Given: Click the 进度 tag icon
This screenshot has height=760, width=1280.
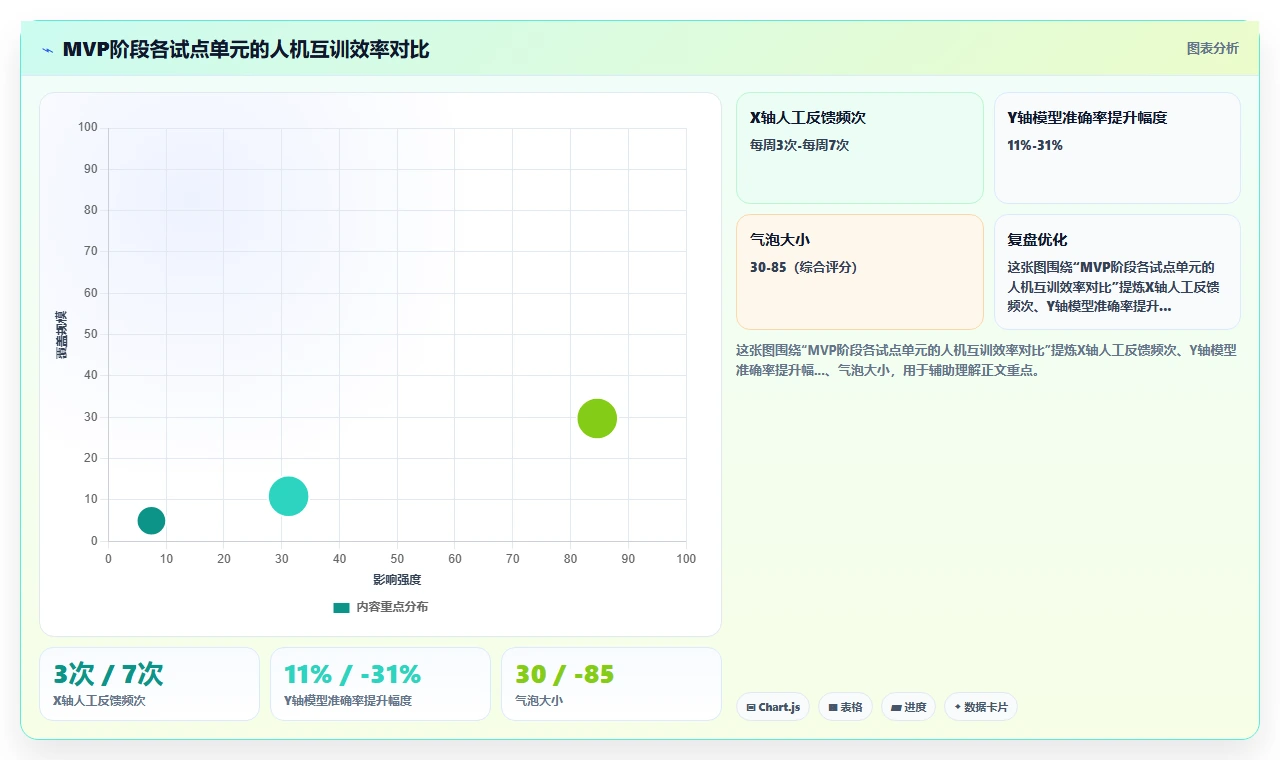Looking at the screenshot, I should tap(896, 707).
